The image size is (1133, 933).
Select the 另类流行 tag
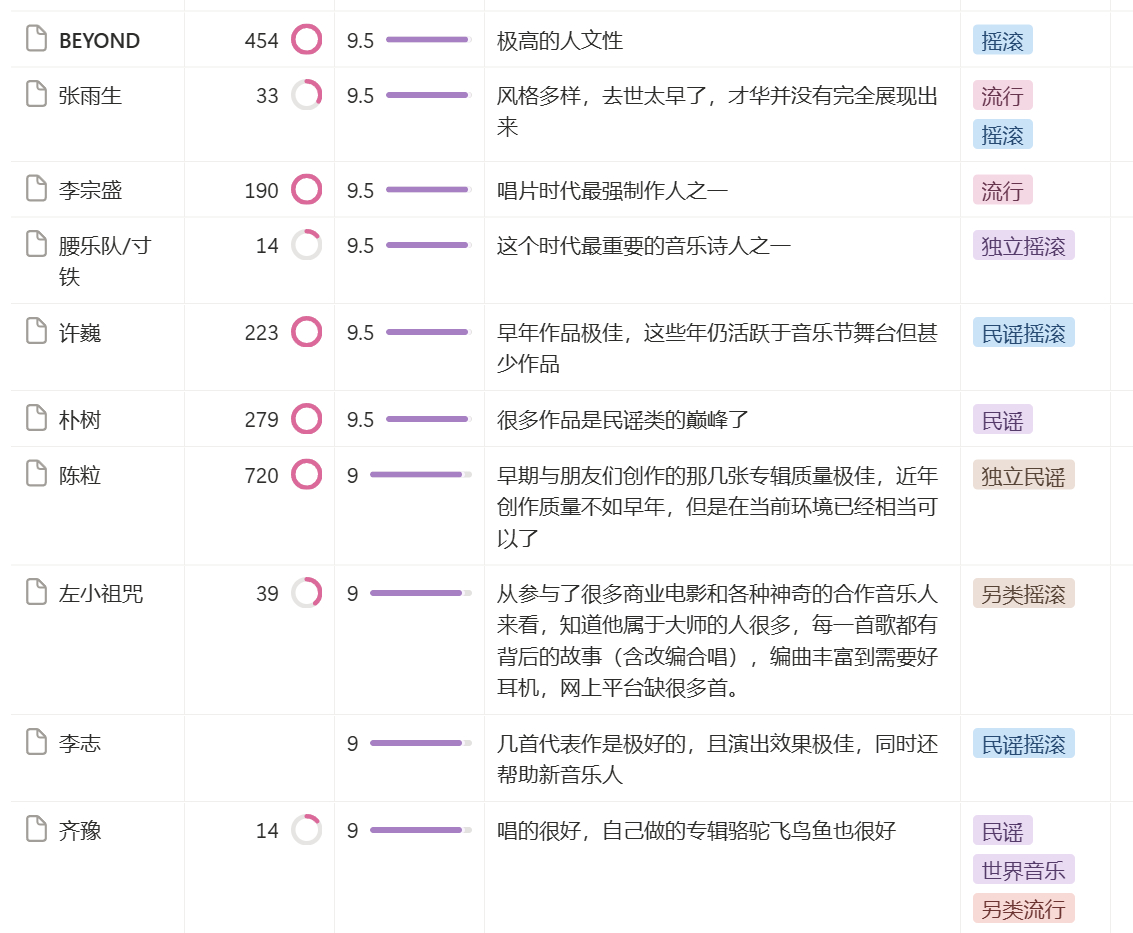pos(1023,908)
